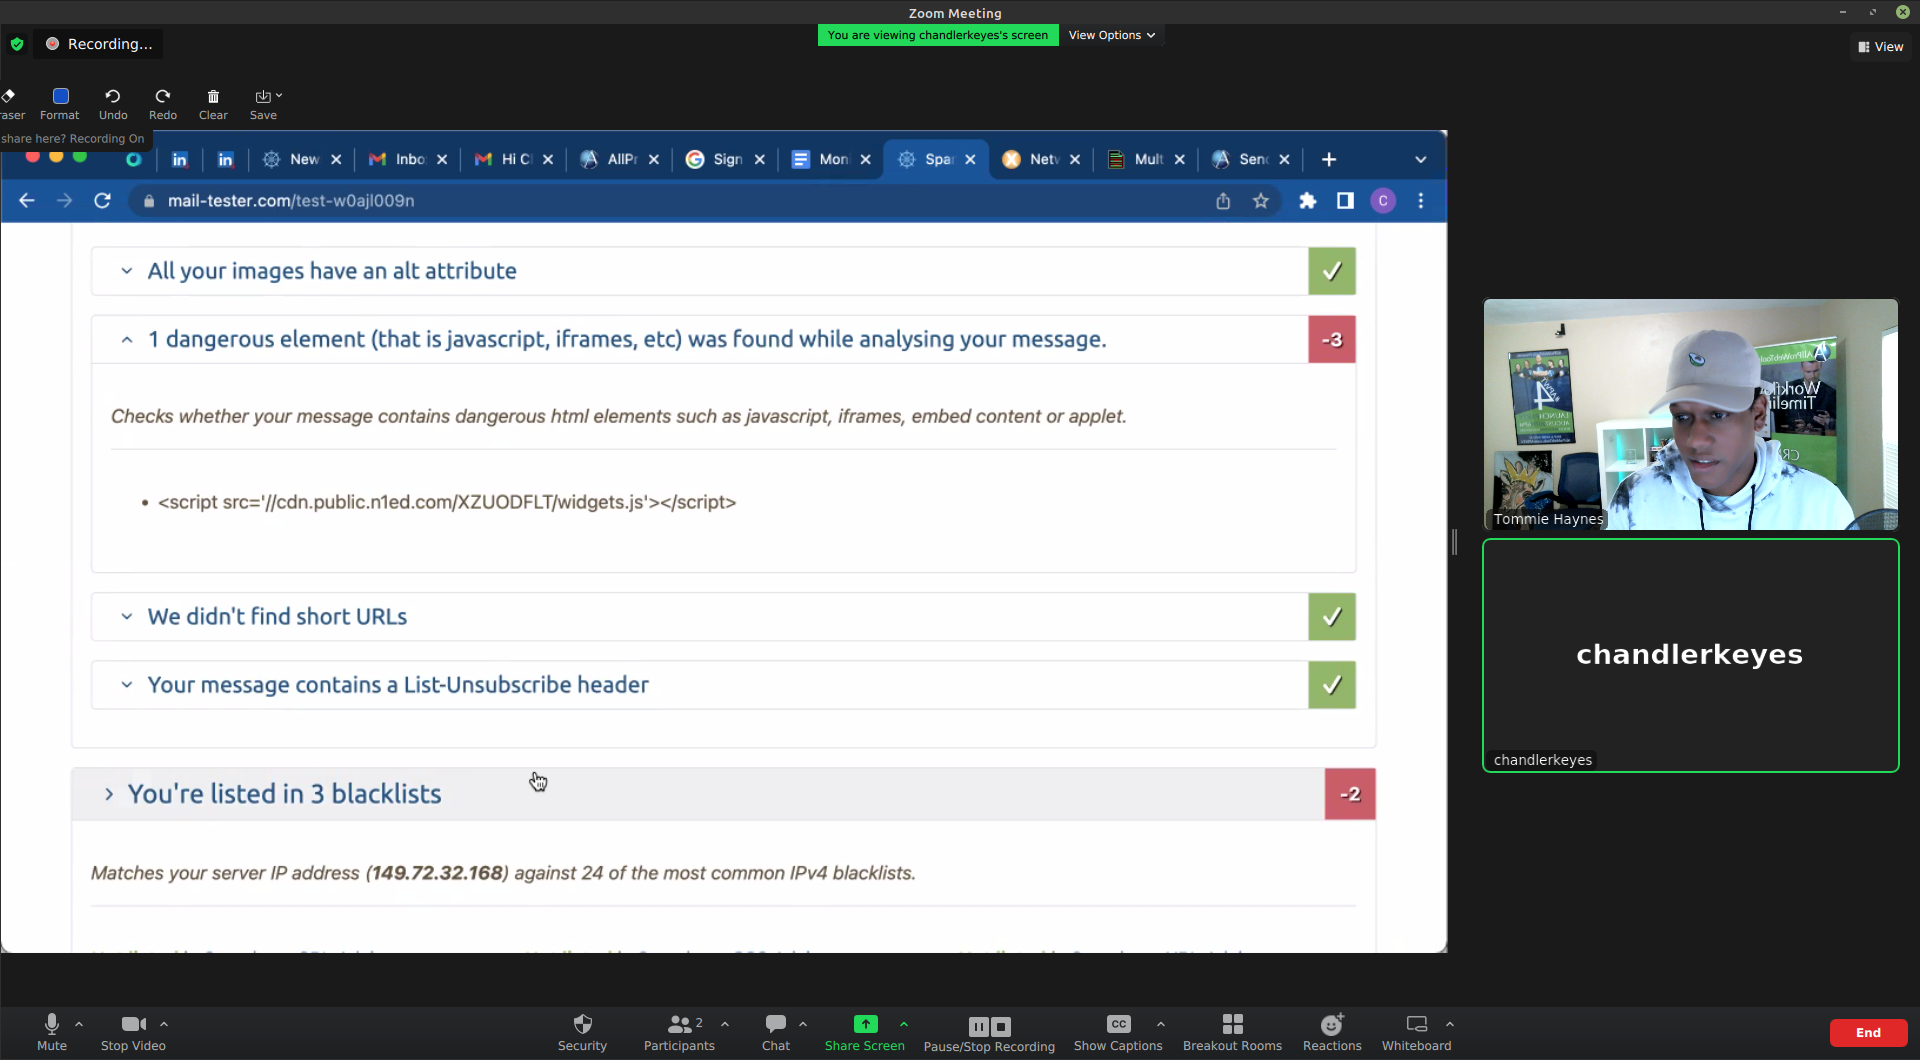
Task: Open the View layout button
Action: click(x=1881, y=47)
